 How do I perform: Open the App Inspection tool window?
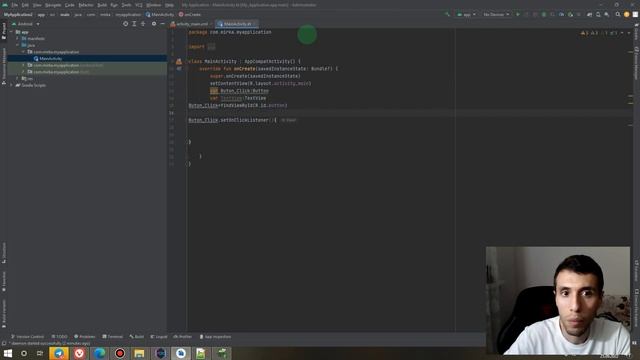click(x=215, y=337)
